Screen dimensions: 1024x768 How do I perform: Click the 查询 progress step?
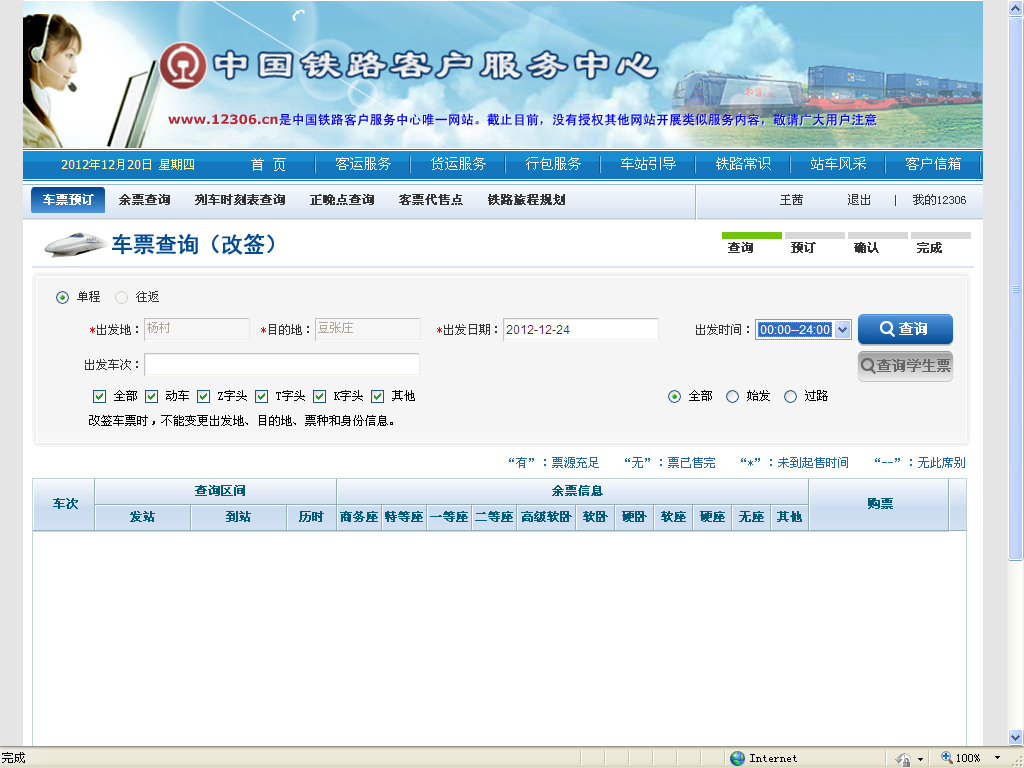click(741, 248)
